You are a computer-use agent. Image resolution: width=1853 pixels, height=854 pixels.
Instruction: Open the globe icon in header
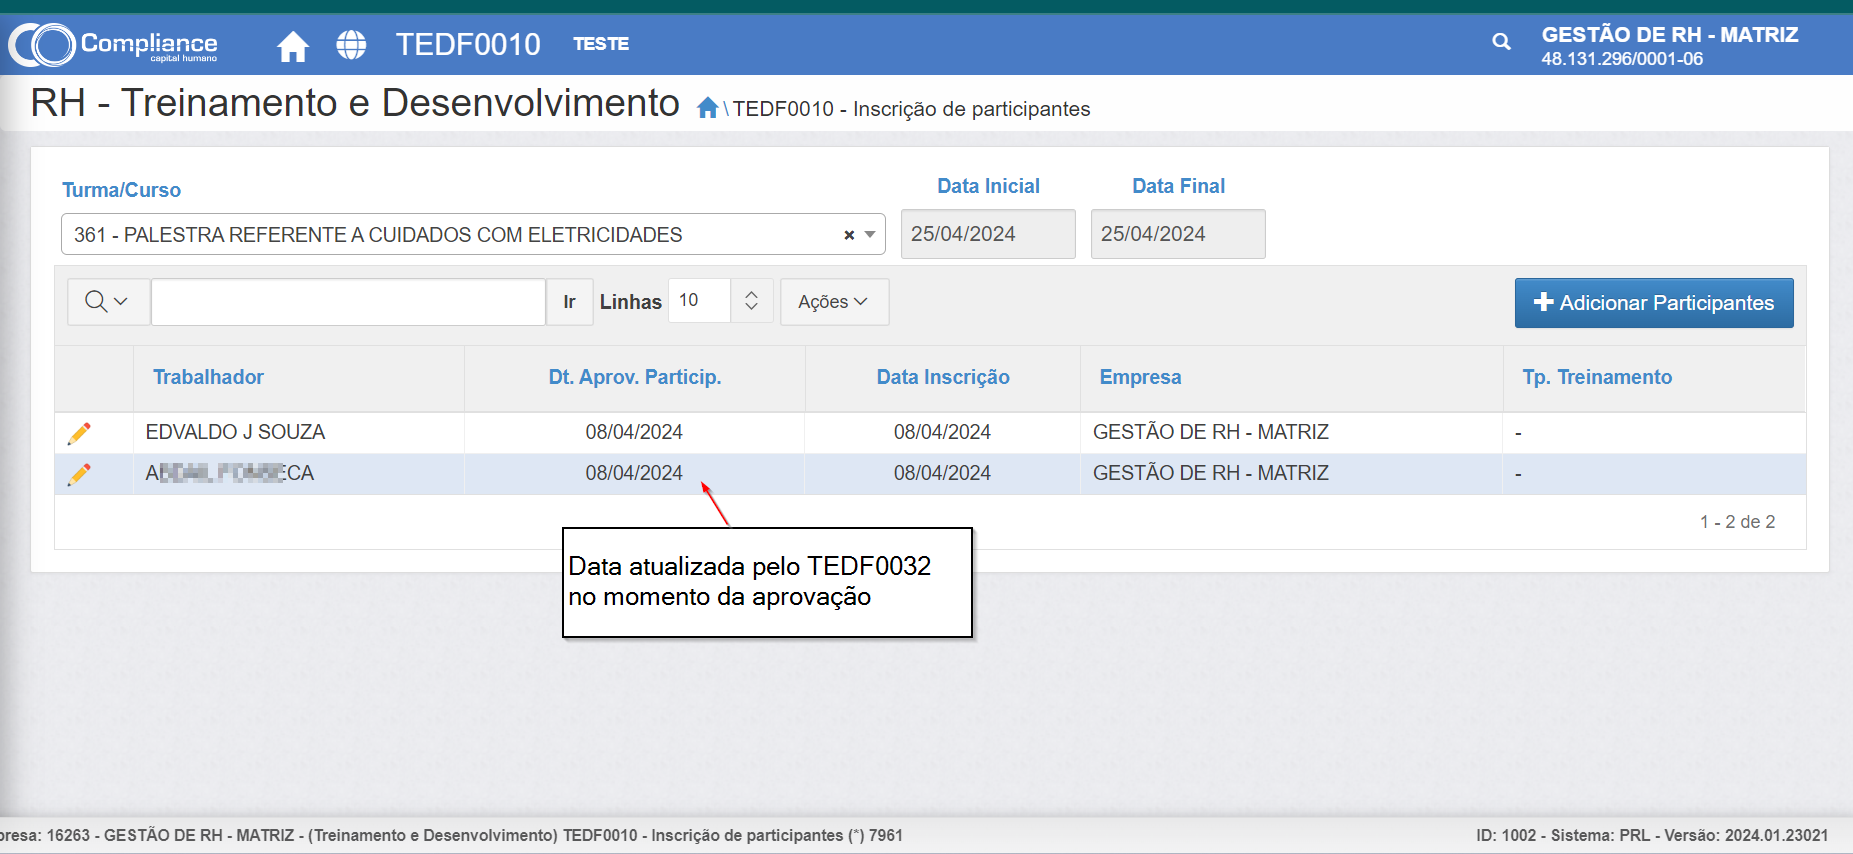[351, 45]
